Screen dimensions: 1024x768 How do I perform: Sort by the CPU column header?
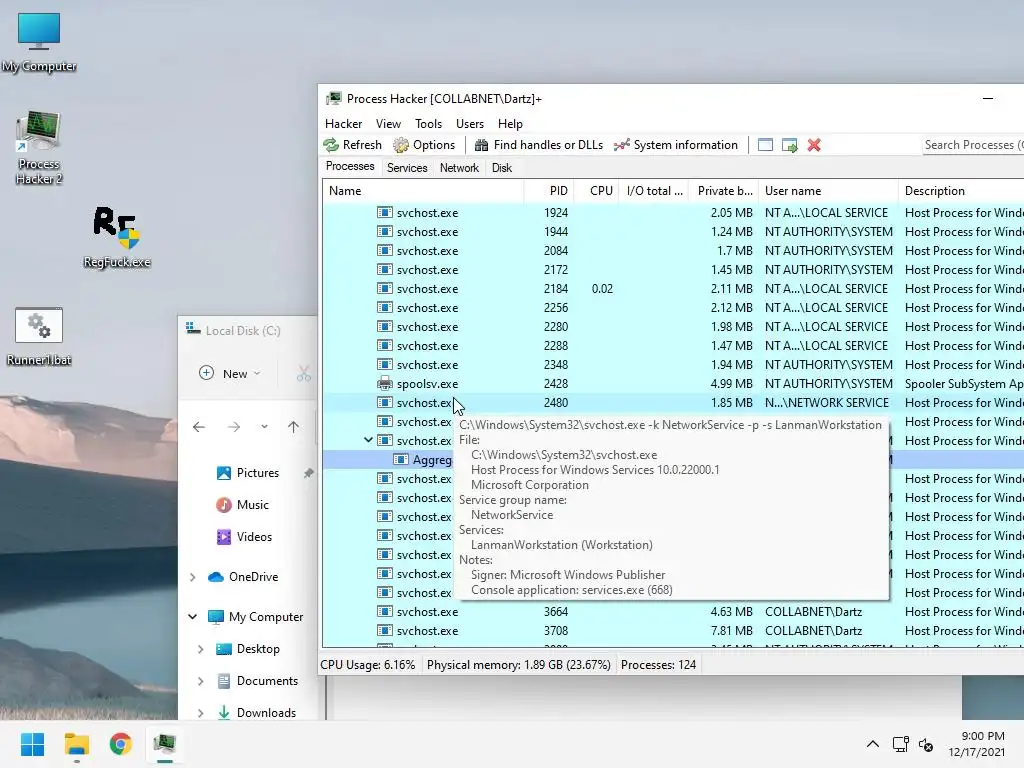pyautogui.click(x=596, y=191)
